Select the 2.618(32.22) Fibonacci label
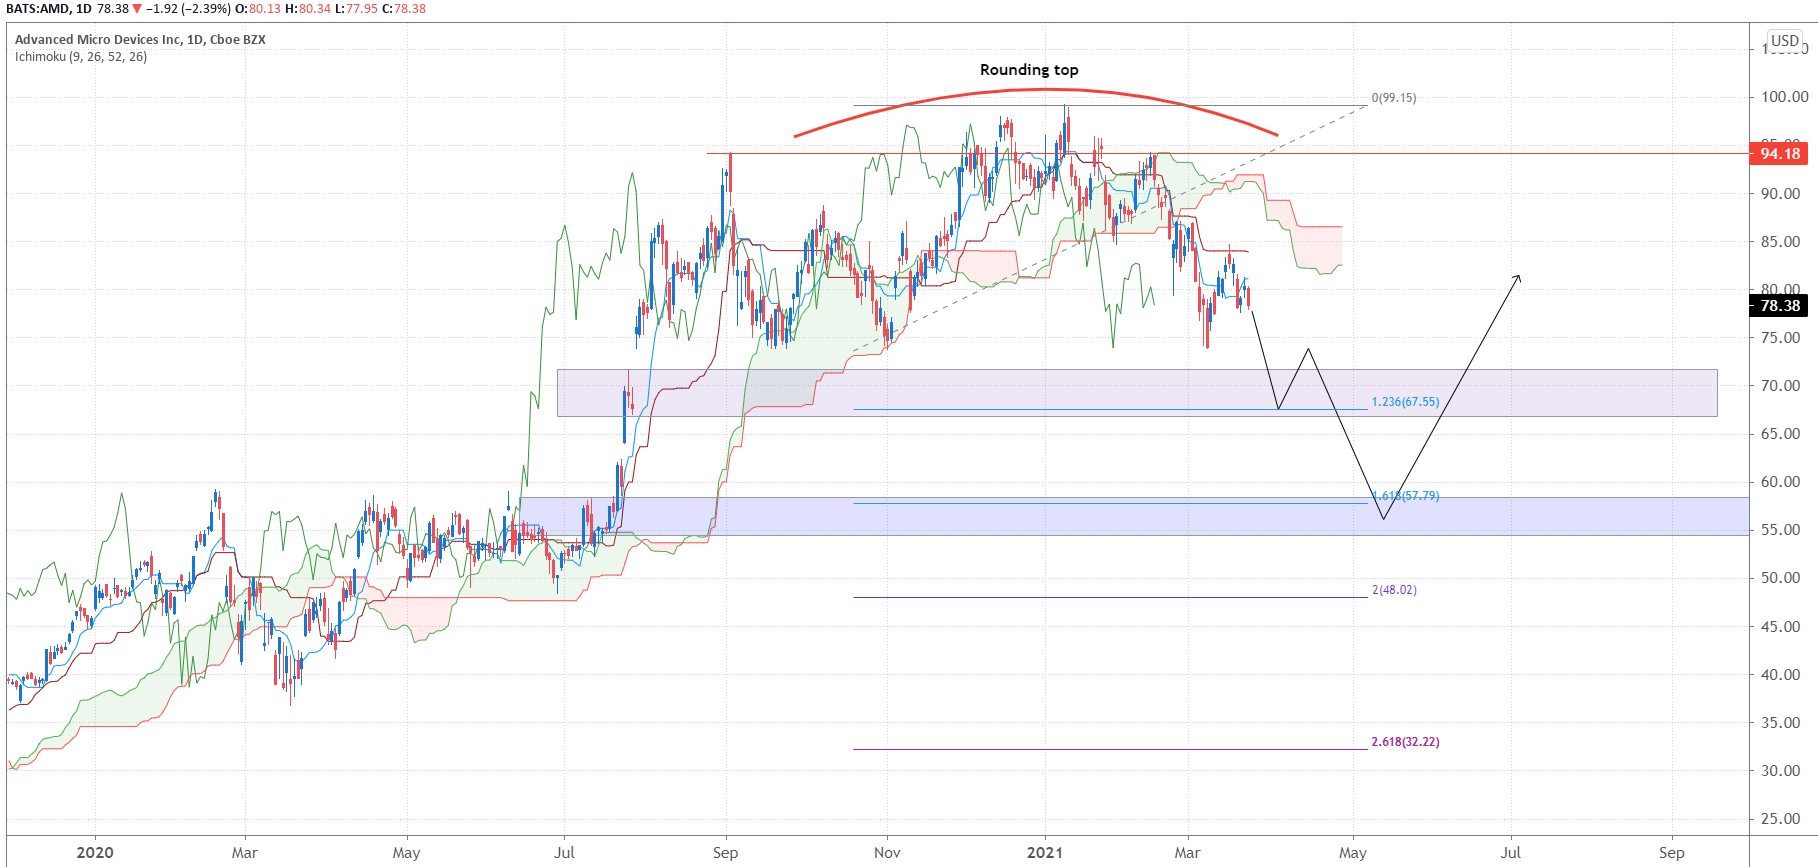1818x867 pixels. 1405,742
